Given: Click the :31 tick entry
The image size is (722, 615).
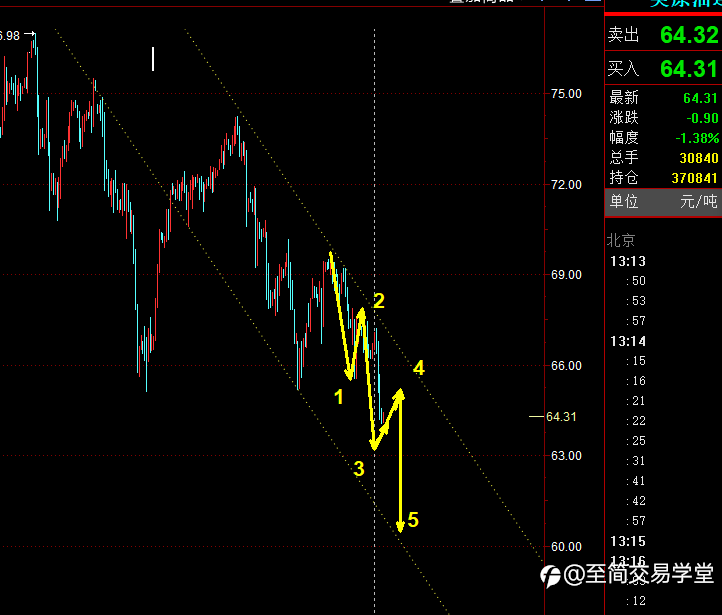Looking at the screenshot, I should [x=636, y=461].
